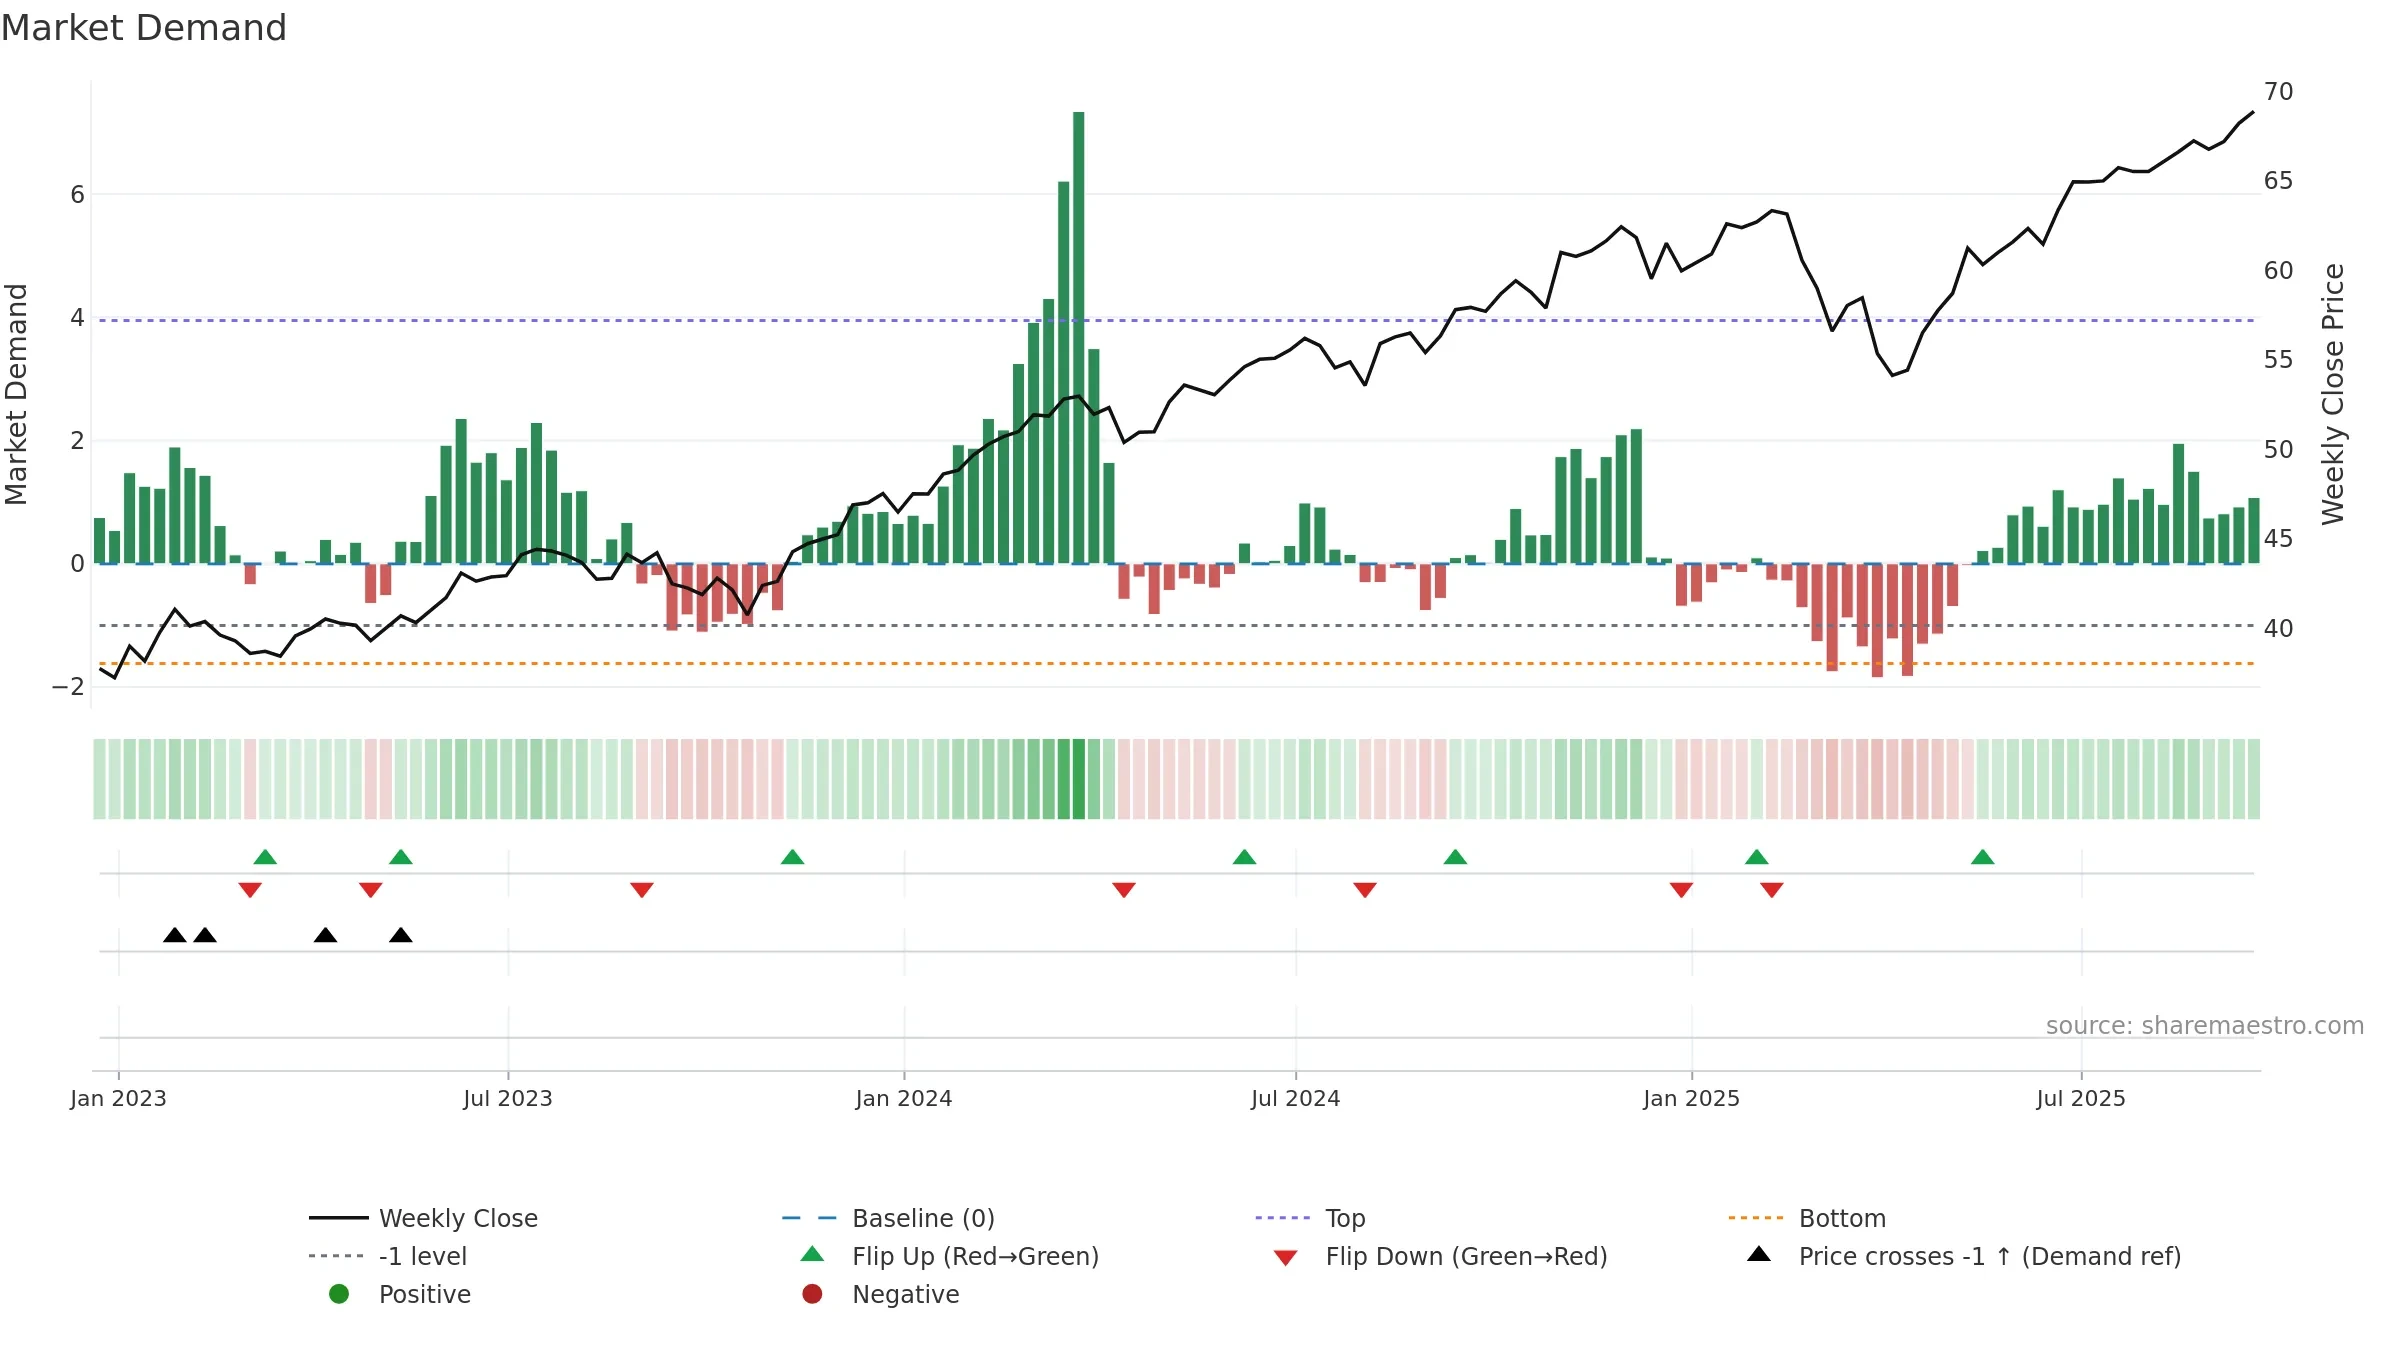Click the tallest green demand bar
The height and width of the screenshot is (1350, 2400).
(1079, 337)
